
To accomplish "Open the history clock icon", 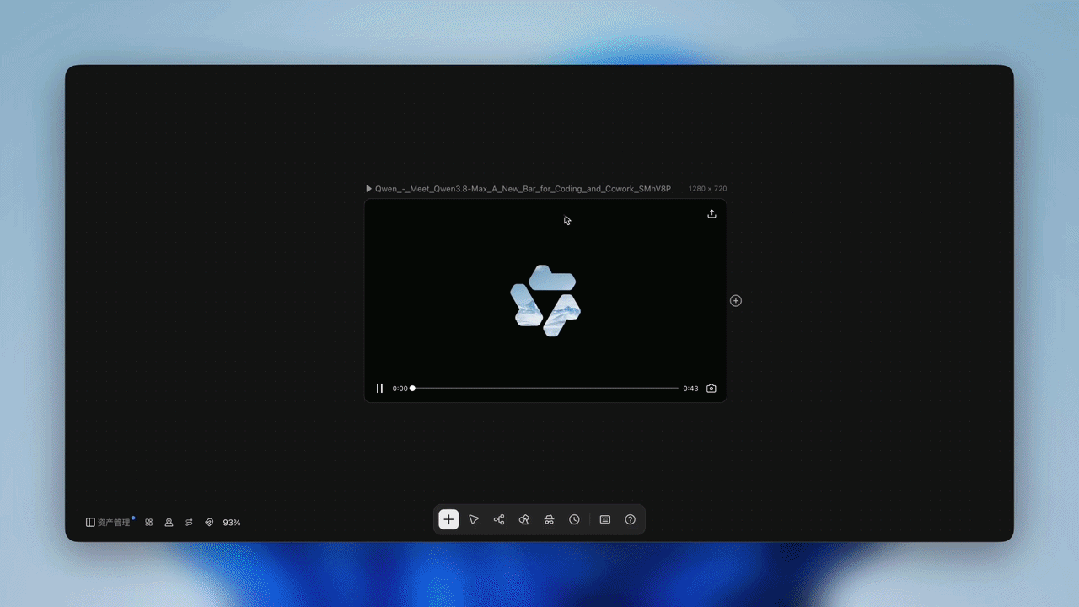I will tap(574, 520).
